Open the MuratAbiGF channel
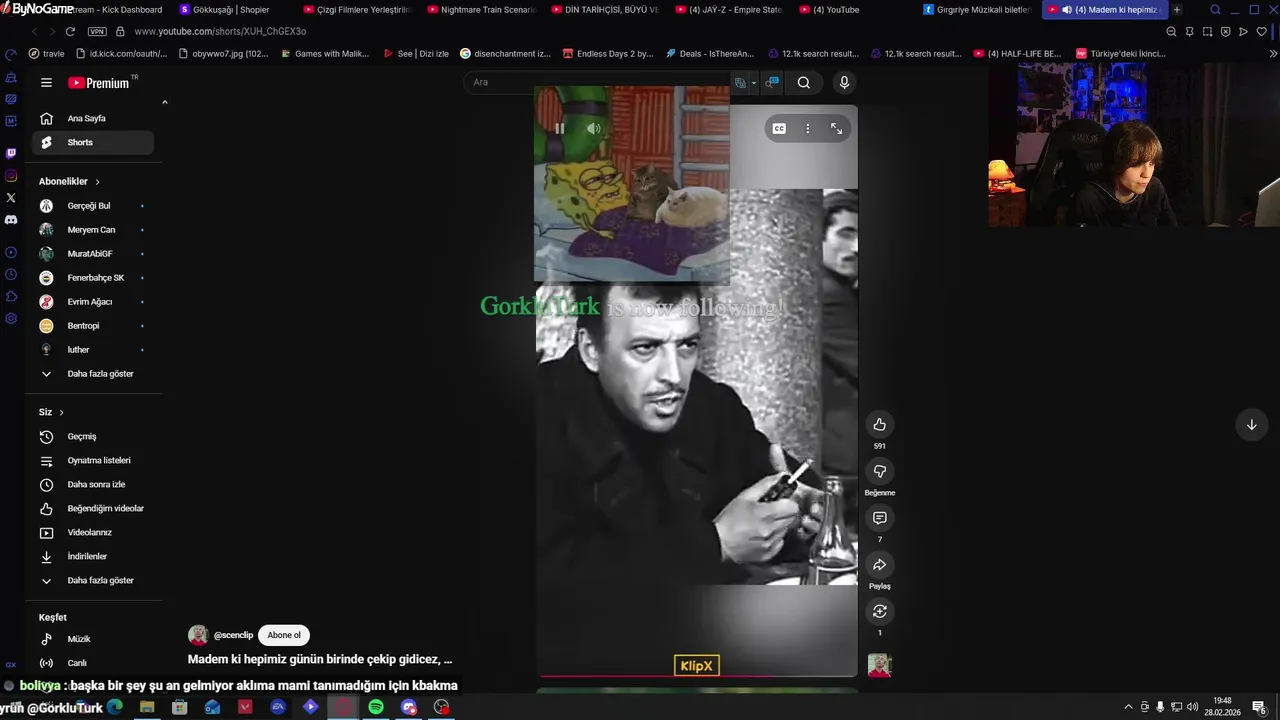This screenshot has width=1280, height=720. [x=95, y=254]
